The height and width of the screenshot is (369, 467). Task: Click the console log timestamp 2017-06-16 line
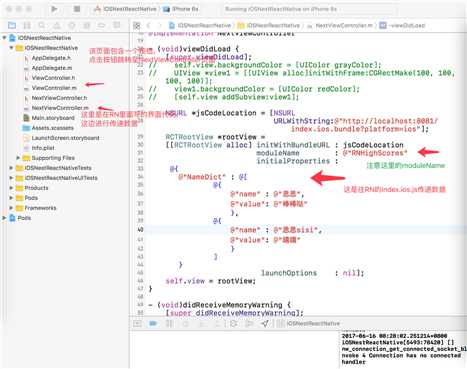(394, 336)
